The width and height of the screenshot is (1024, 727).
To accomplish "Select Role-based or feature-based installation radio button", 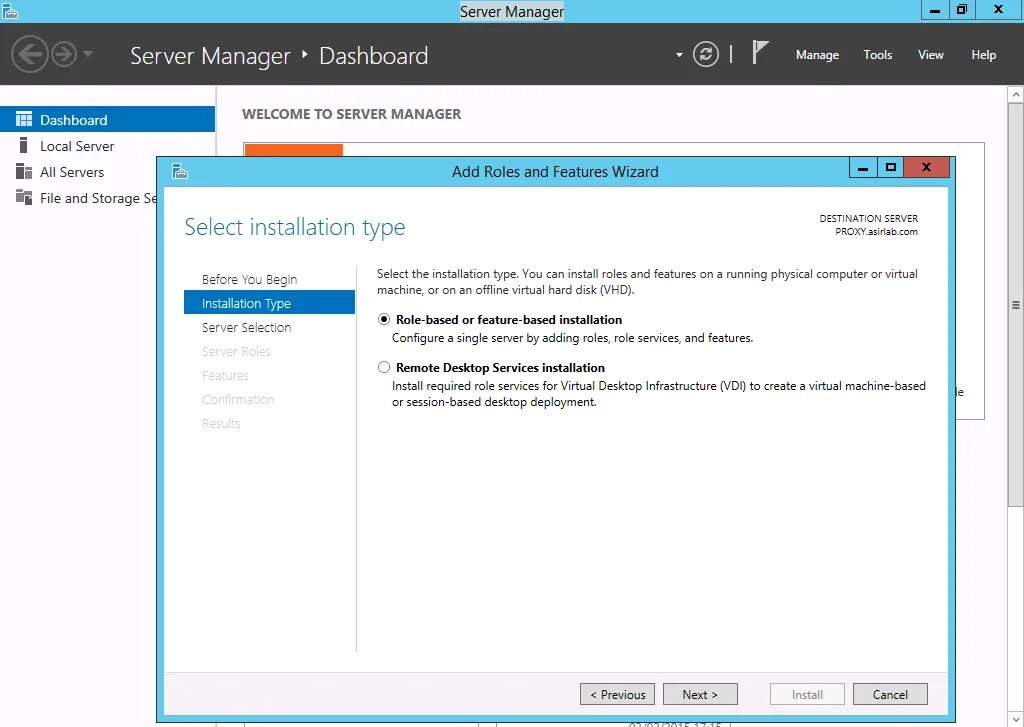I will coord(383,319).
